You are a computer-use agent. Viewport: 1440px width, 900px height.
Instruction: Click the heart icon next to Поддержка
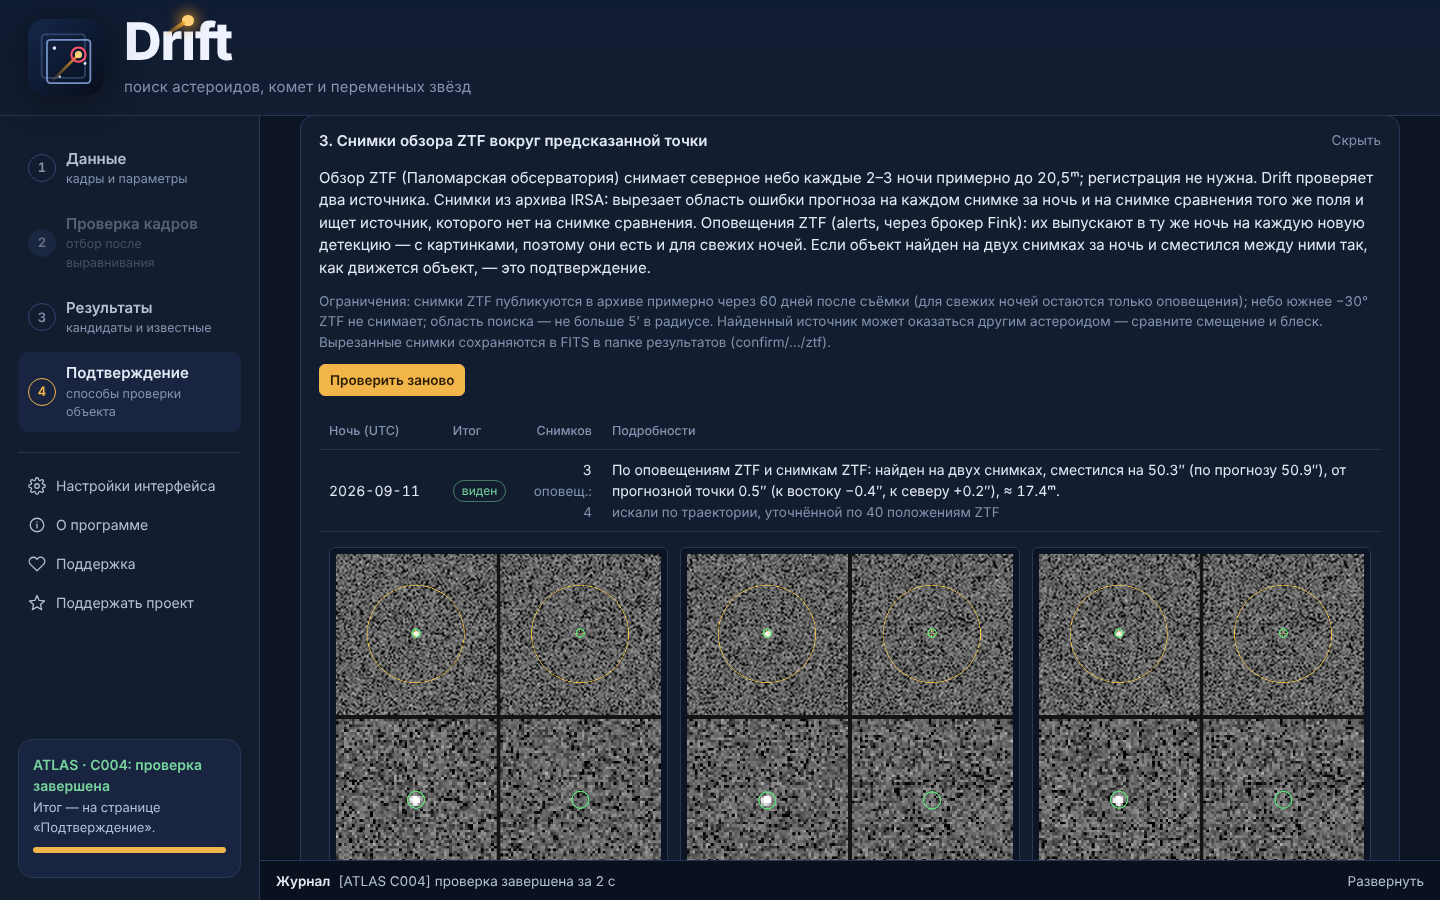point(37,564)
